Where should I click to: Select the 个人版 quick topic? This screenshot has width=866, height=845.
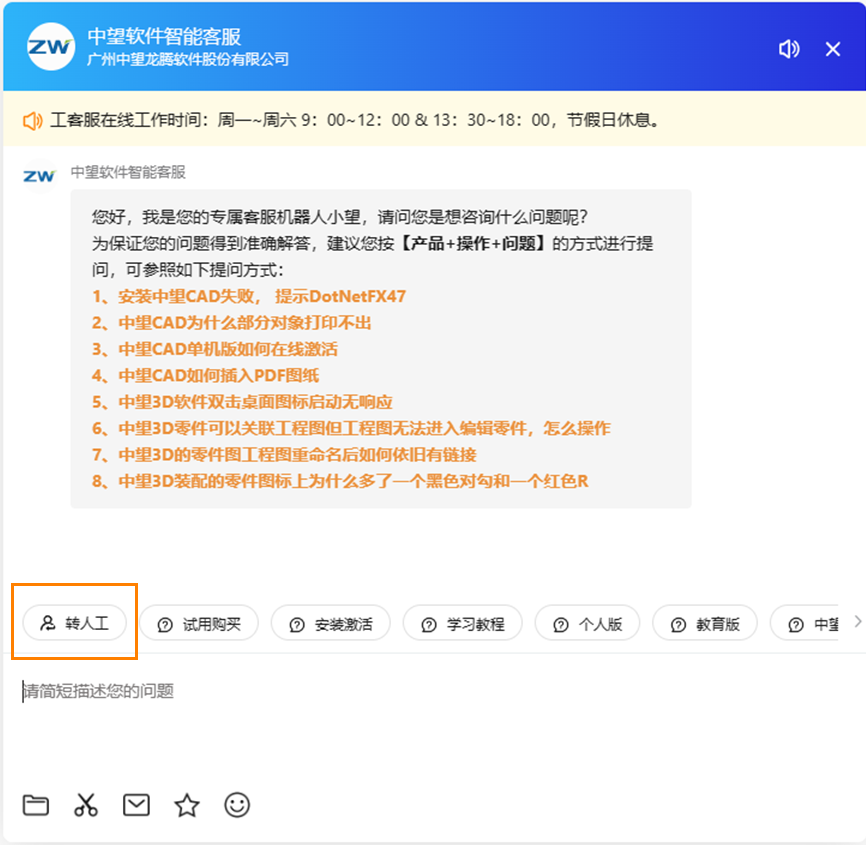point(587,624)
